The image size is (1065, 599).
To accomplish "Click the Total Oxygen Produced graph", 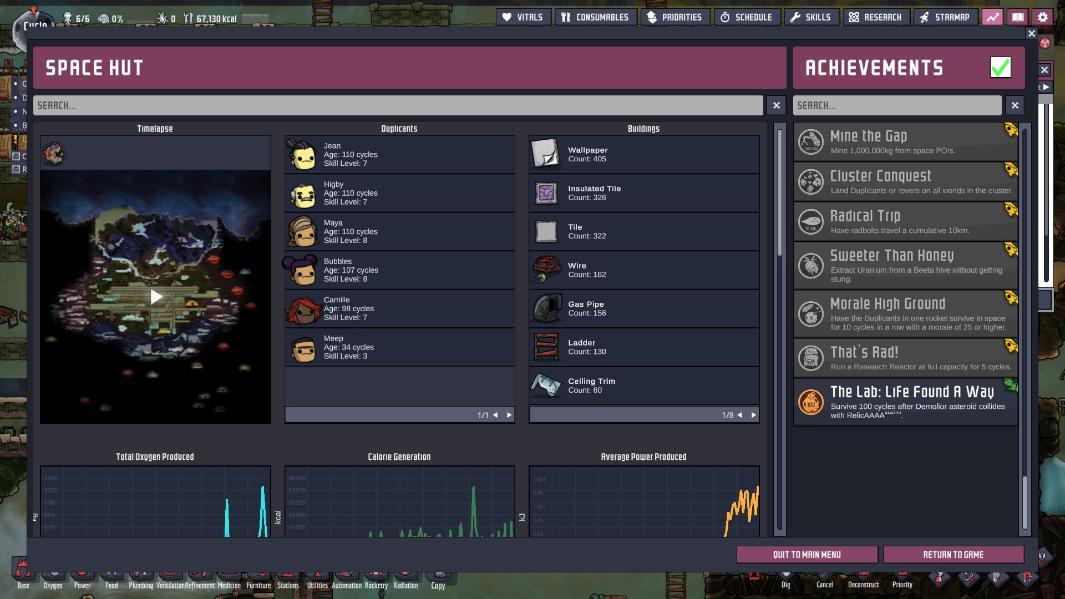I will [156, 501].
